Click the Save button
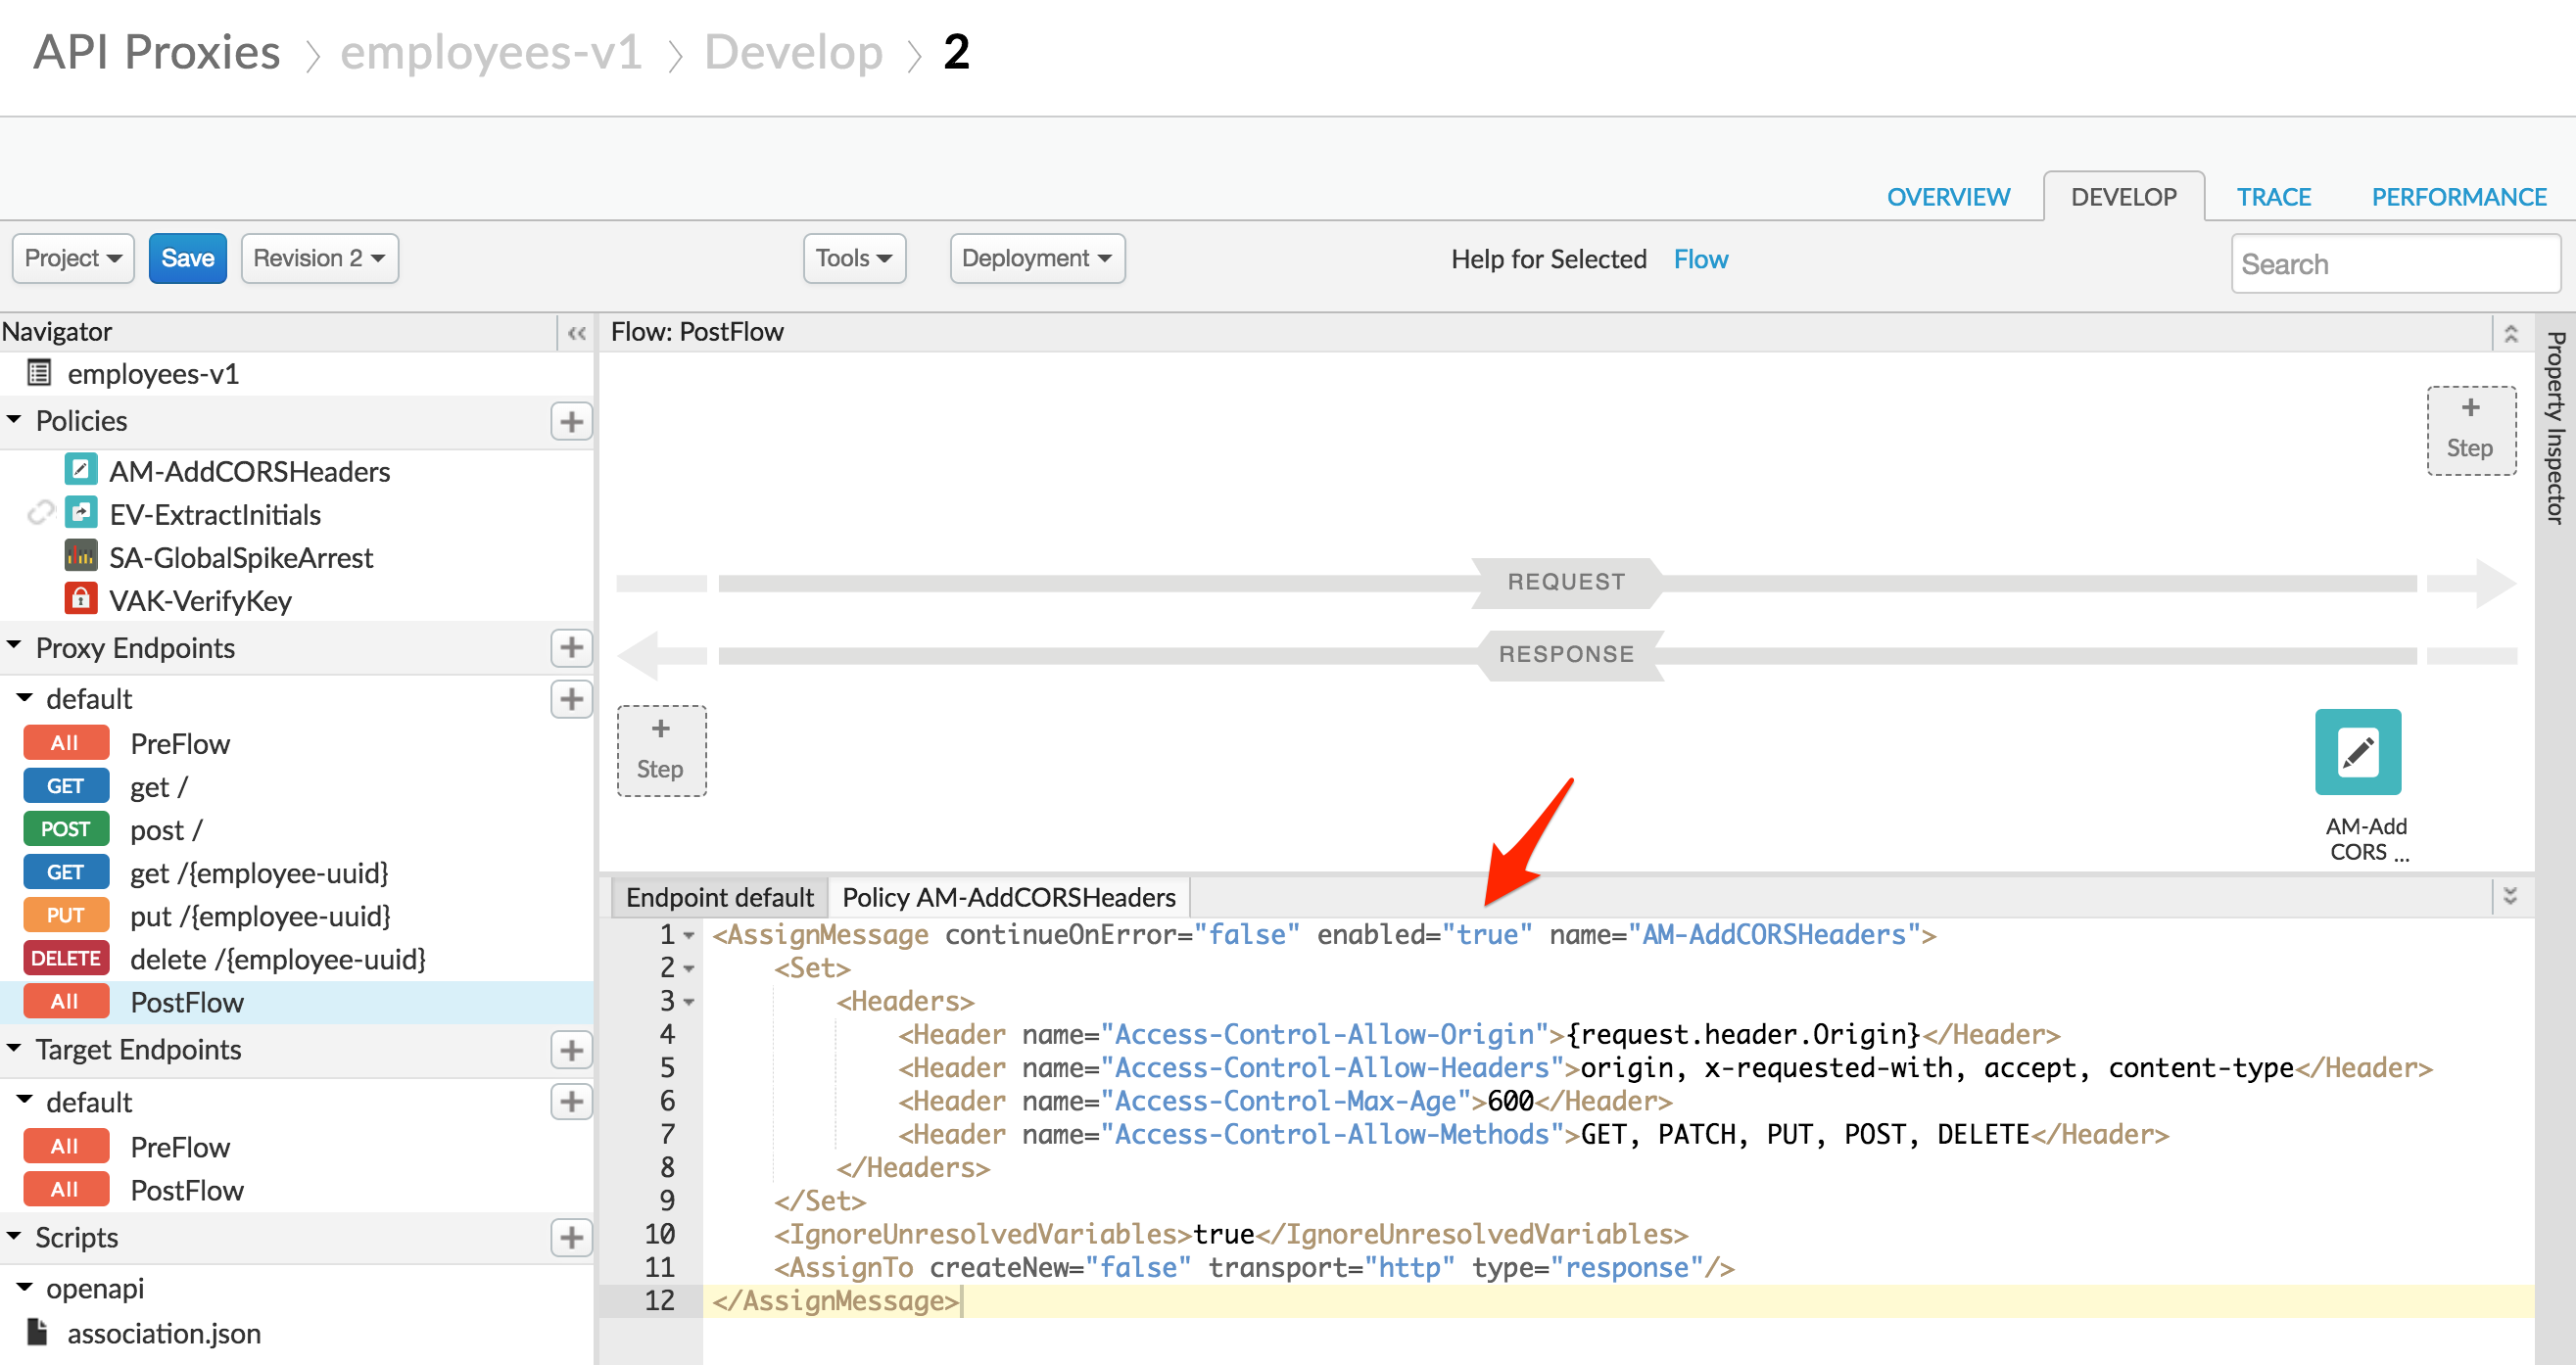Viewport: 2576px width, 1365px height. point(188,258)
